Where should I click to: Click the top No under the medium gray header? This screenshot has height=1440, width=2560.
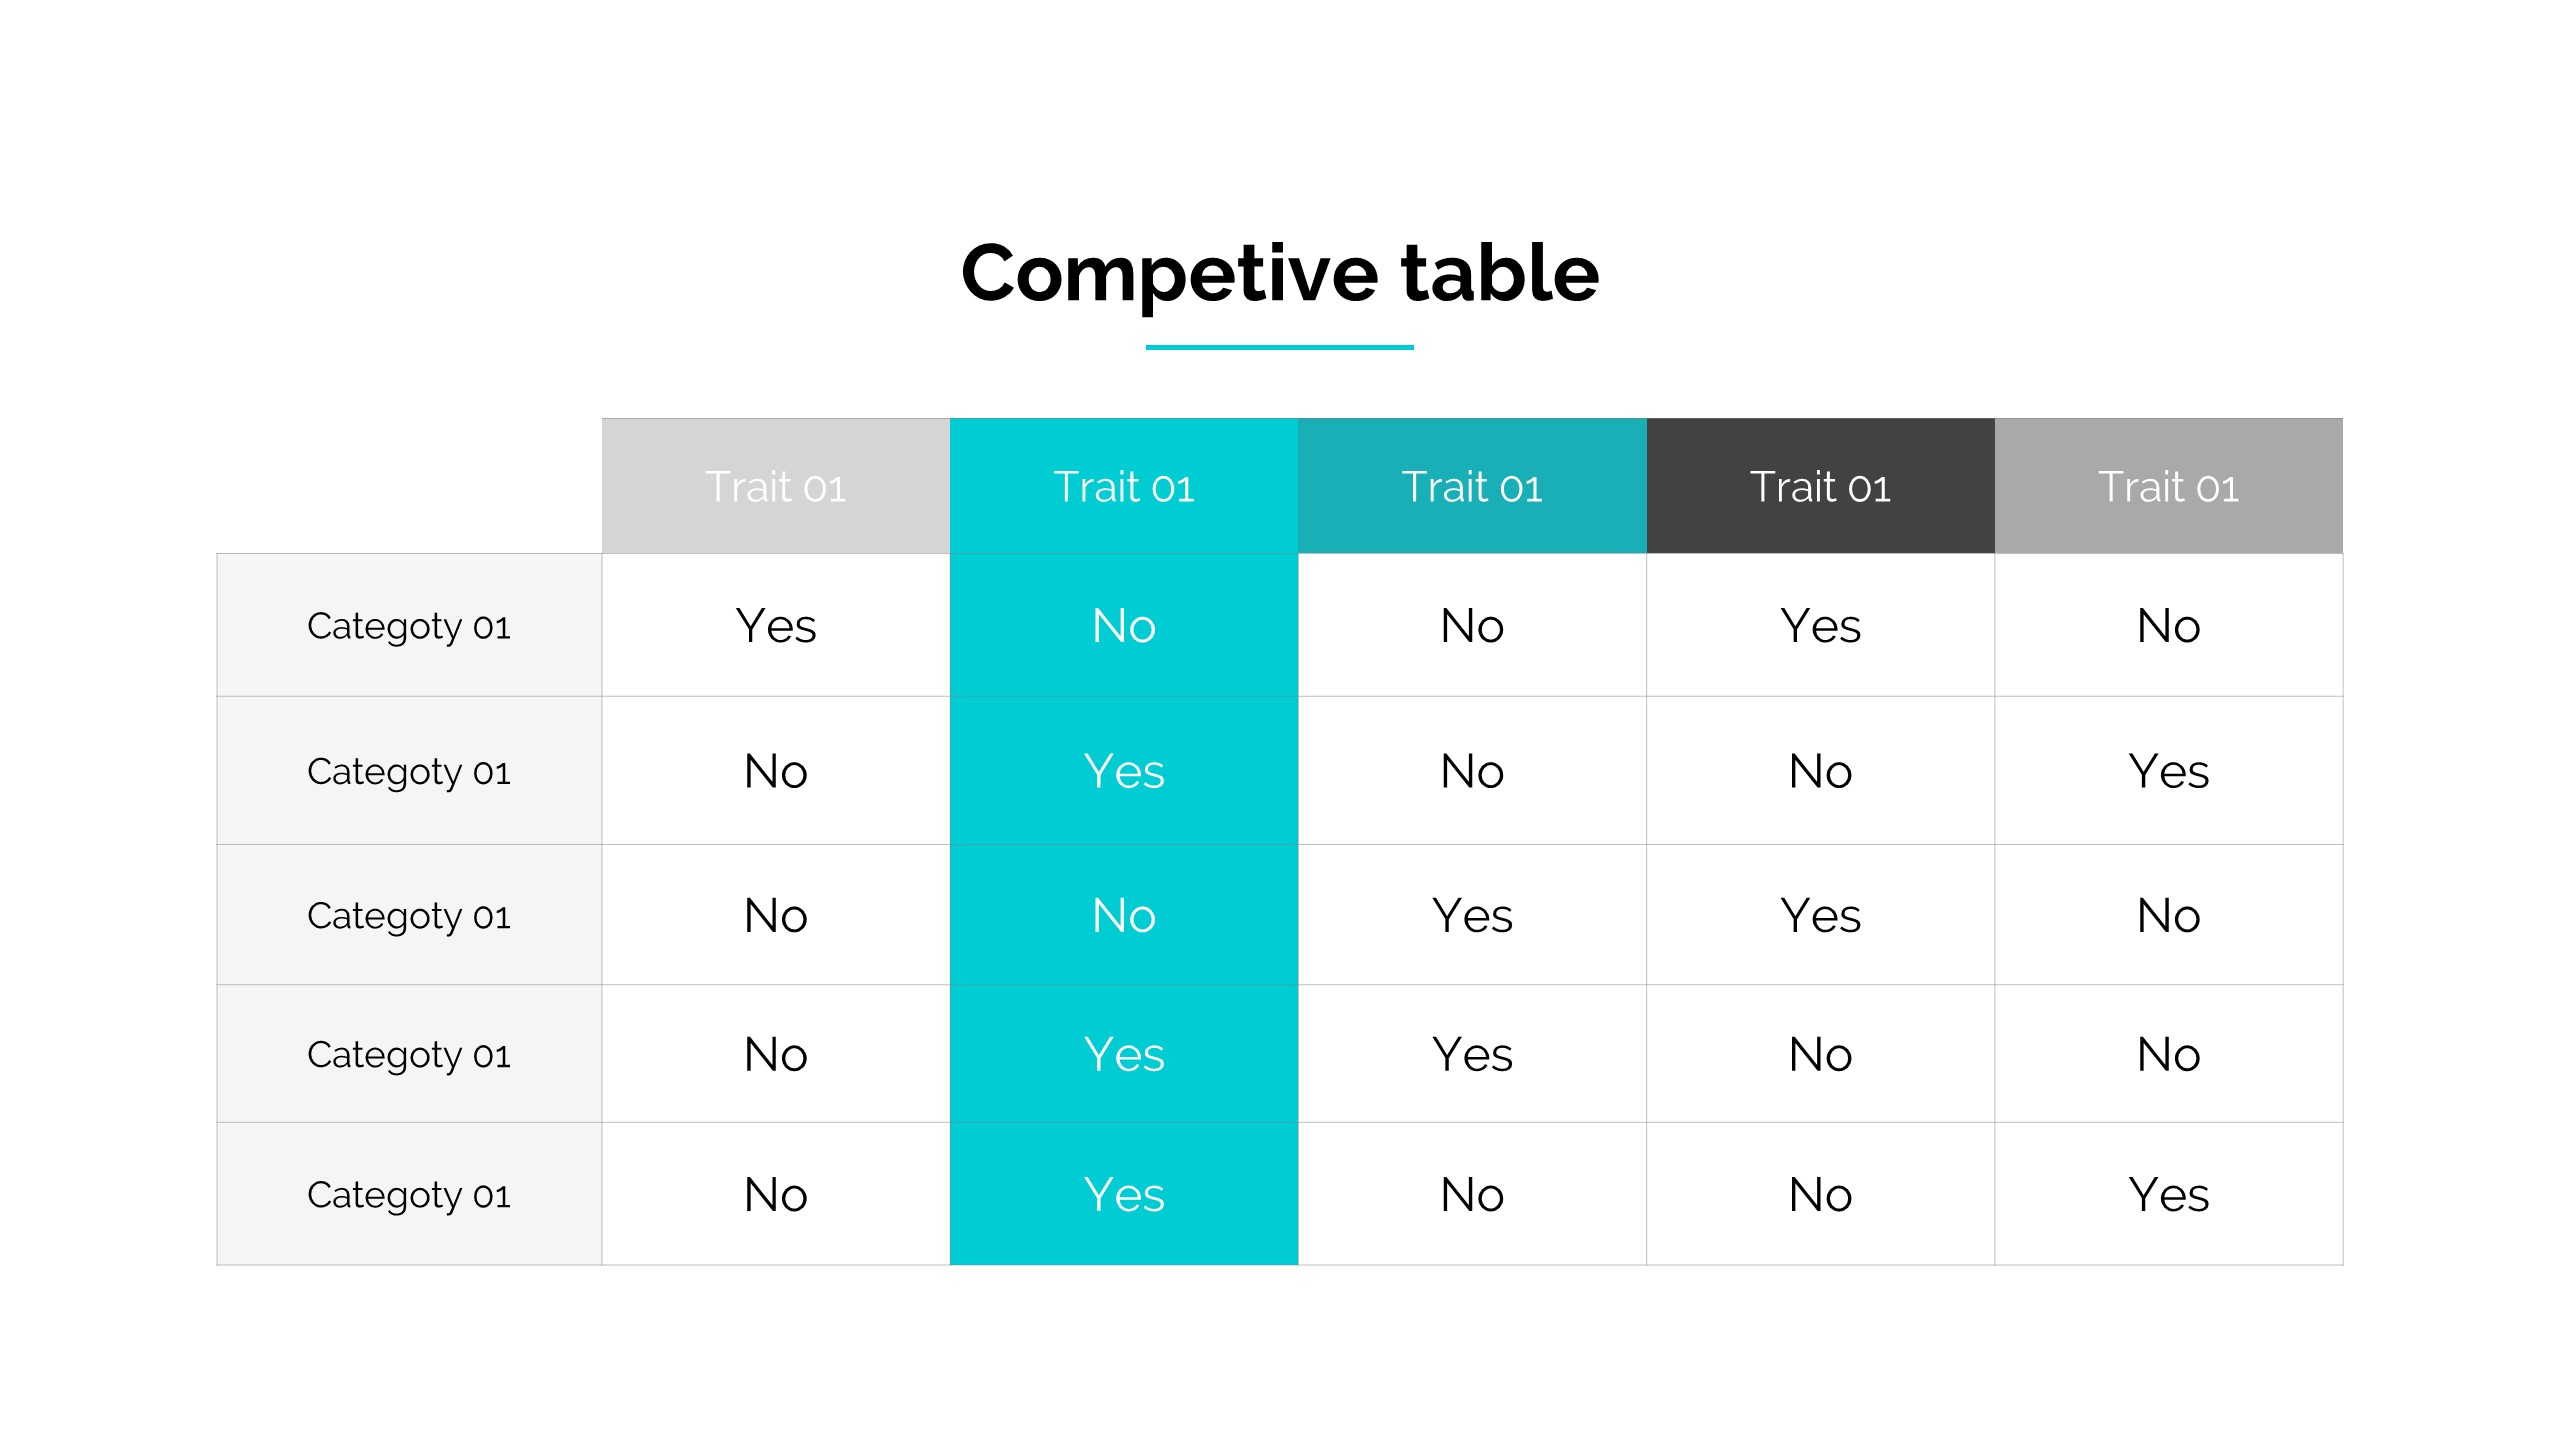(2168, 626)
